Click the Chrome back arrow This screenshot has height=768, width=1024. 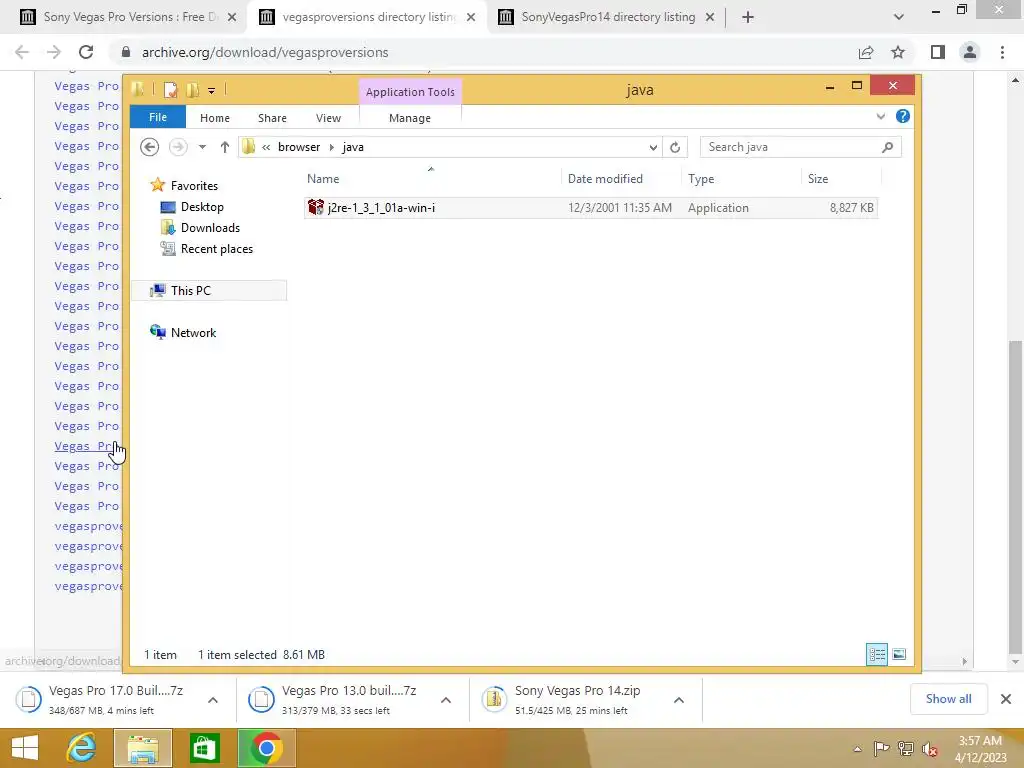coord(22,52)
